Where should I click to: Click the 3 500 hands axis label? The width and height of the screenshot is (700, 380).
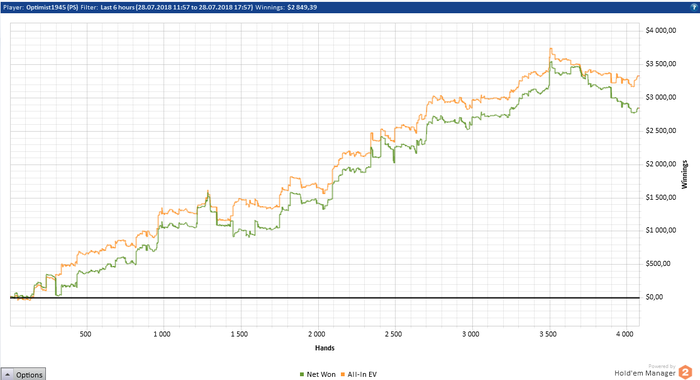coord(548,334)
